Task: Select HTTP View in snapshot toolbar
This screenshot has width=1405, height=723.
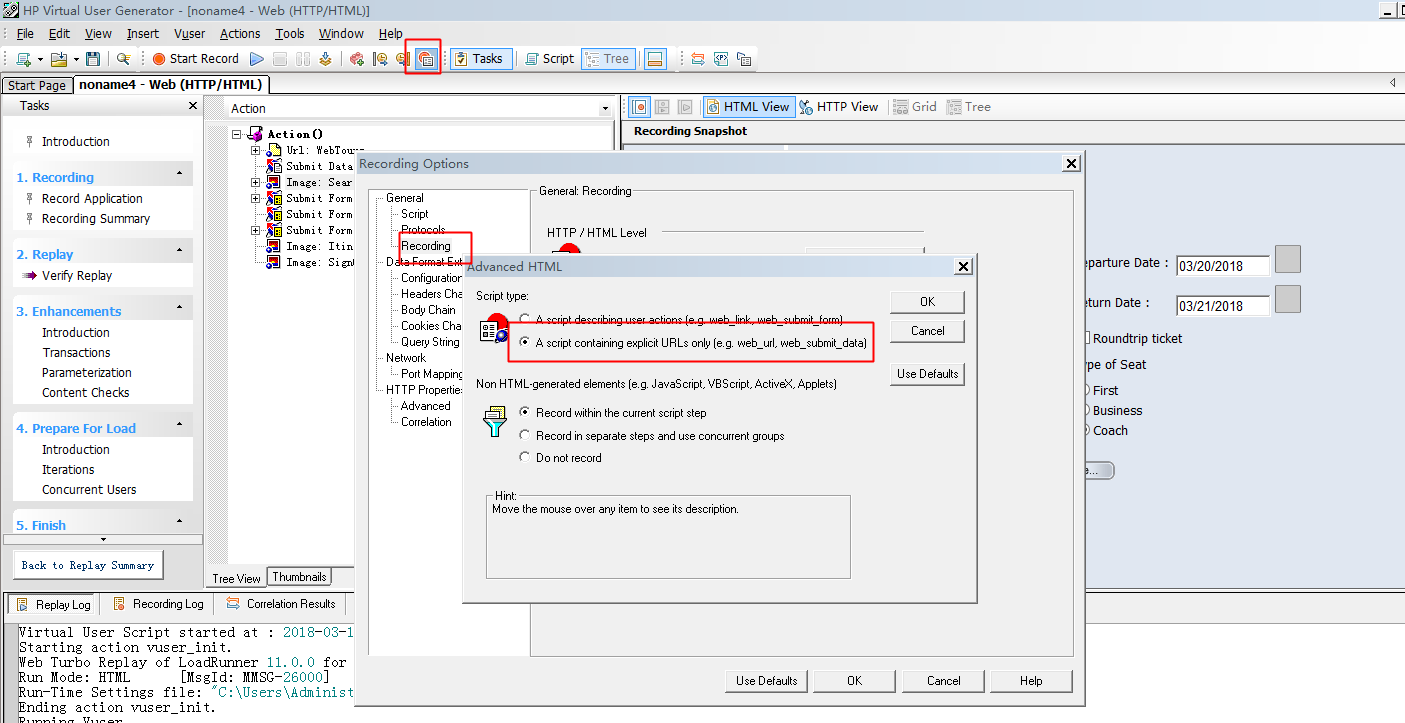Action: pos(838,107)
